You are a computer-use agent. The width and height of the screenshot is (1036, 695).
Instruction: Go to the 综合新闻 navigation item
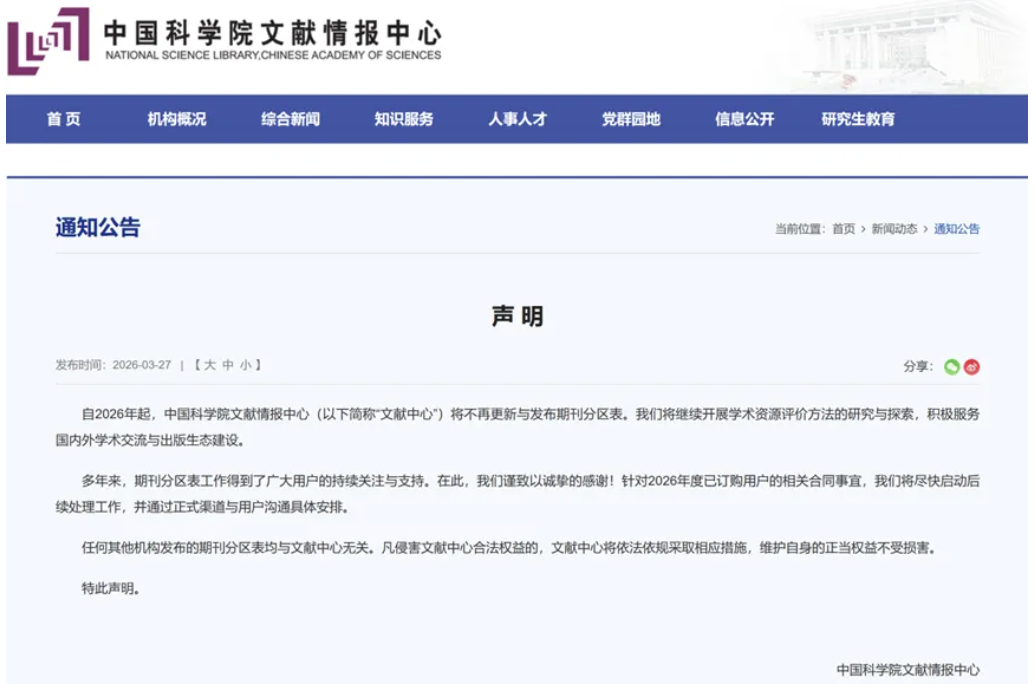[291, 119]
